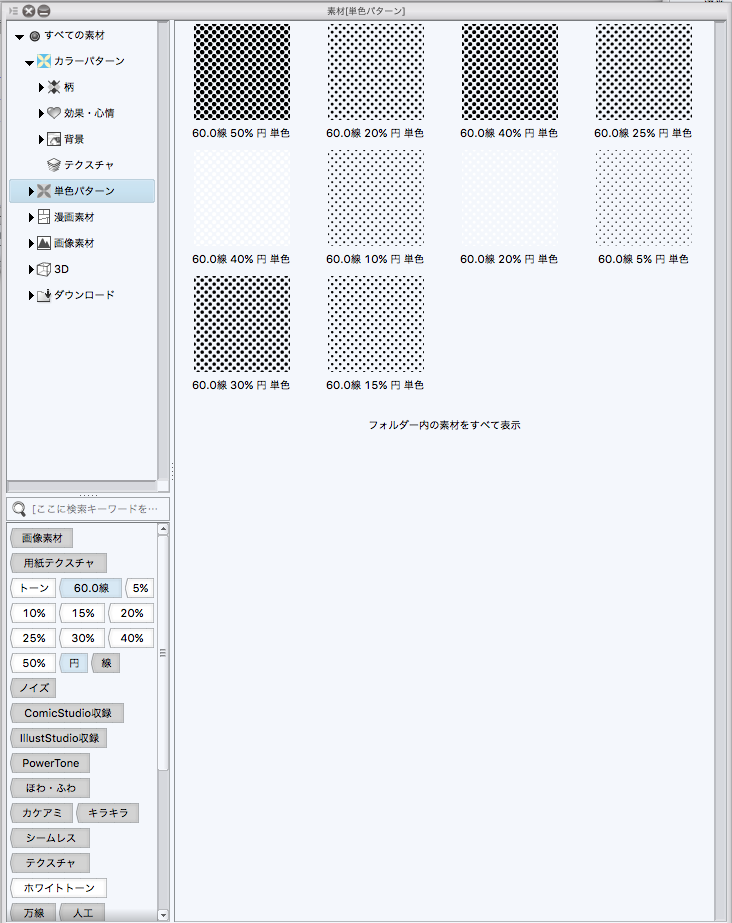Click the 画像素材 tag button
Screen dimensions: 732x923
pos(42,538)
